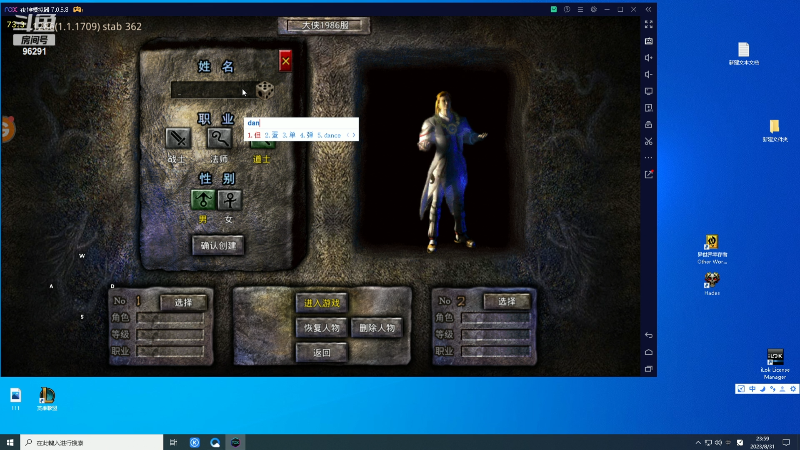Open the iLok License Manager shortcut
The height and width of the screenshot is (450, 800).
click(775, 364)
